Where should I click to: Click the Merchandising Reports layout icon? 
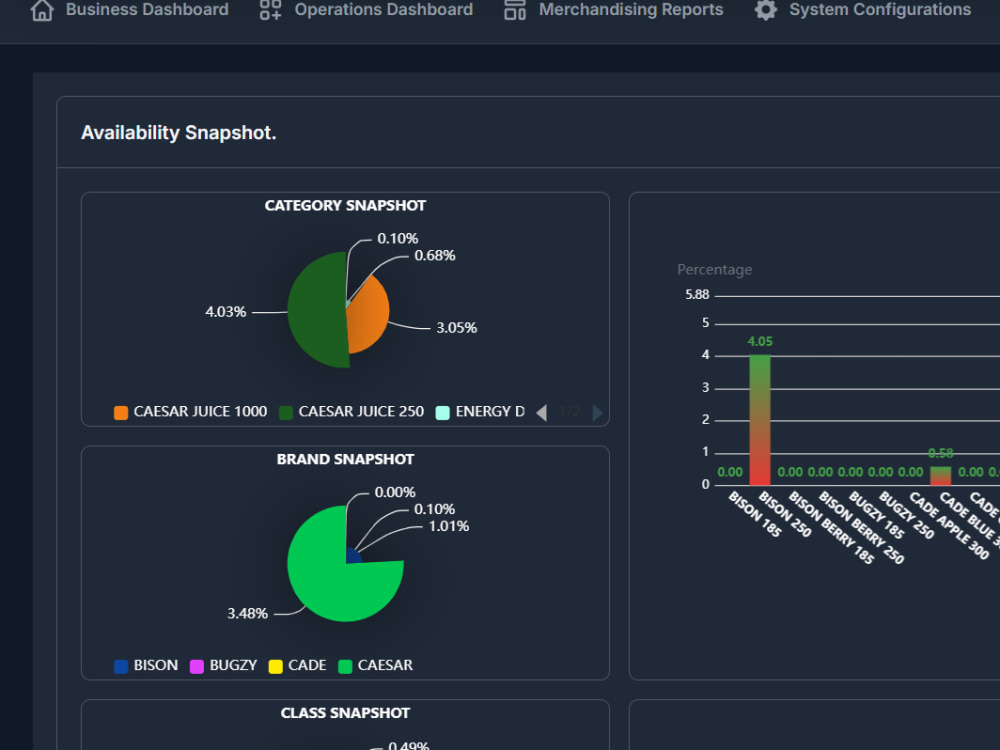(515, 10)
